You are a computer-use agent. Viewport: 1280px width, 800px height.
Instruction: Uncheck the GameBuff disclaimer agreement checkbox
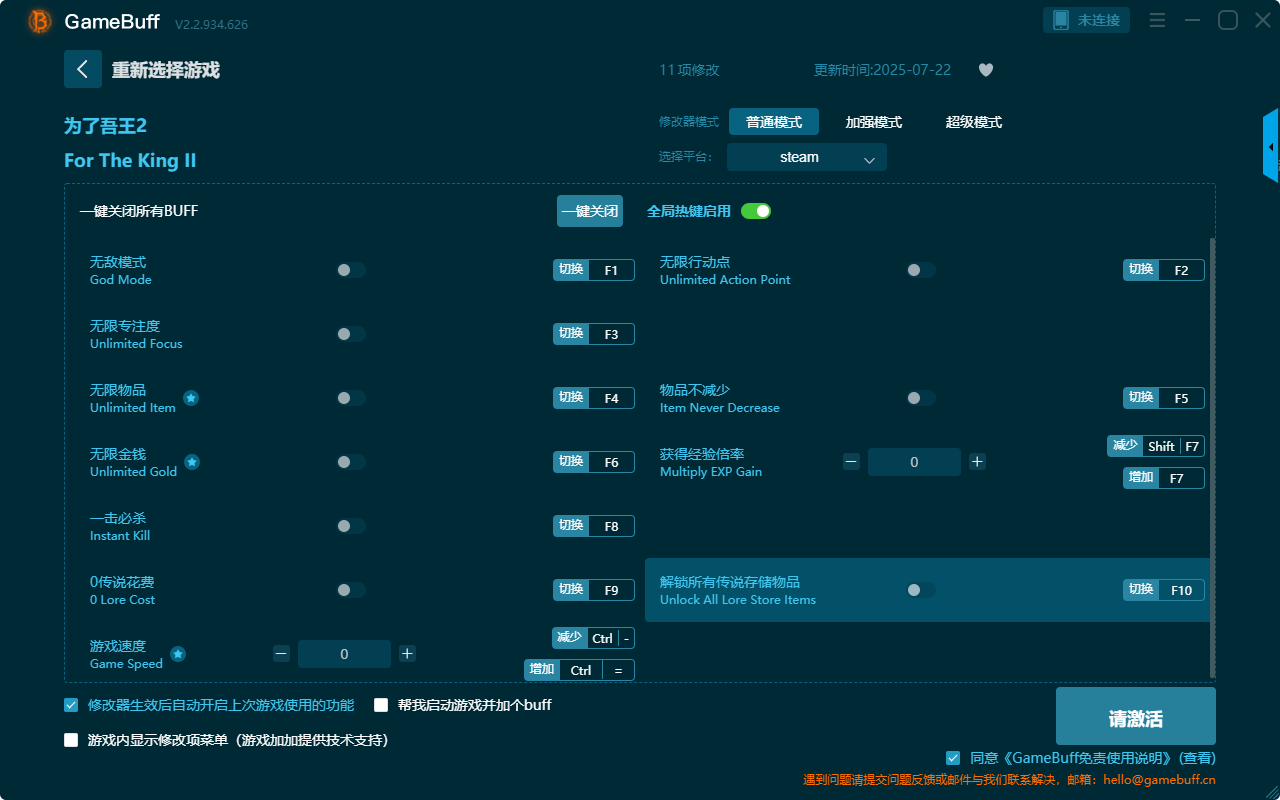pyautogui.click(x=953, y=758)
